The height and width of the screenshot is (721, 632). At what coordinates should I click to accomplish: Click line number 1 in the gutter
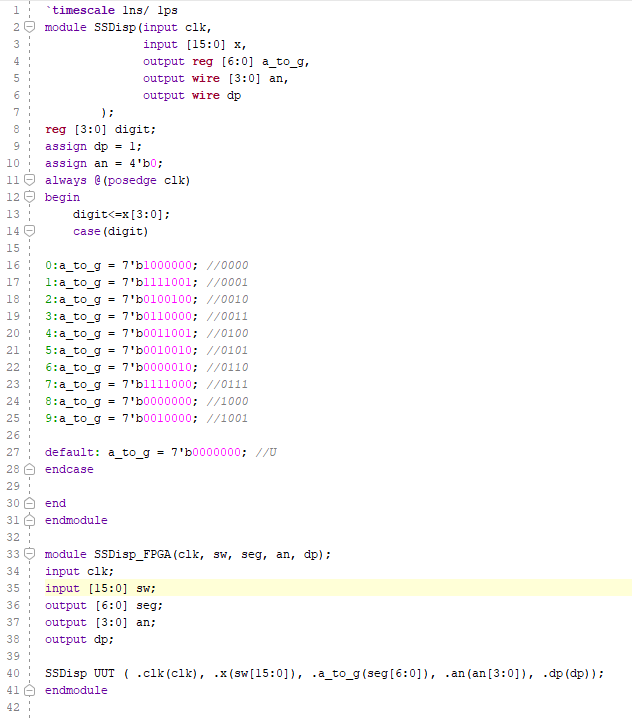tap(17, 10)
